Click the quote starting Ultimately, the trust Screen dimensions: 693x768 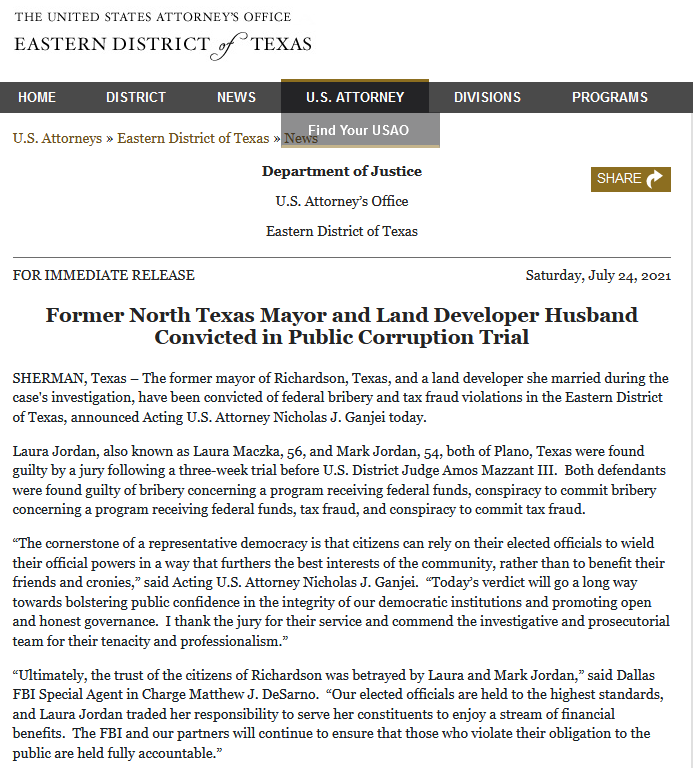pyautogui.click(x=338, y=714)
